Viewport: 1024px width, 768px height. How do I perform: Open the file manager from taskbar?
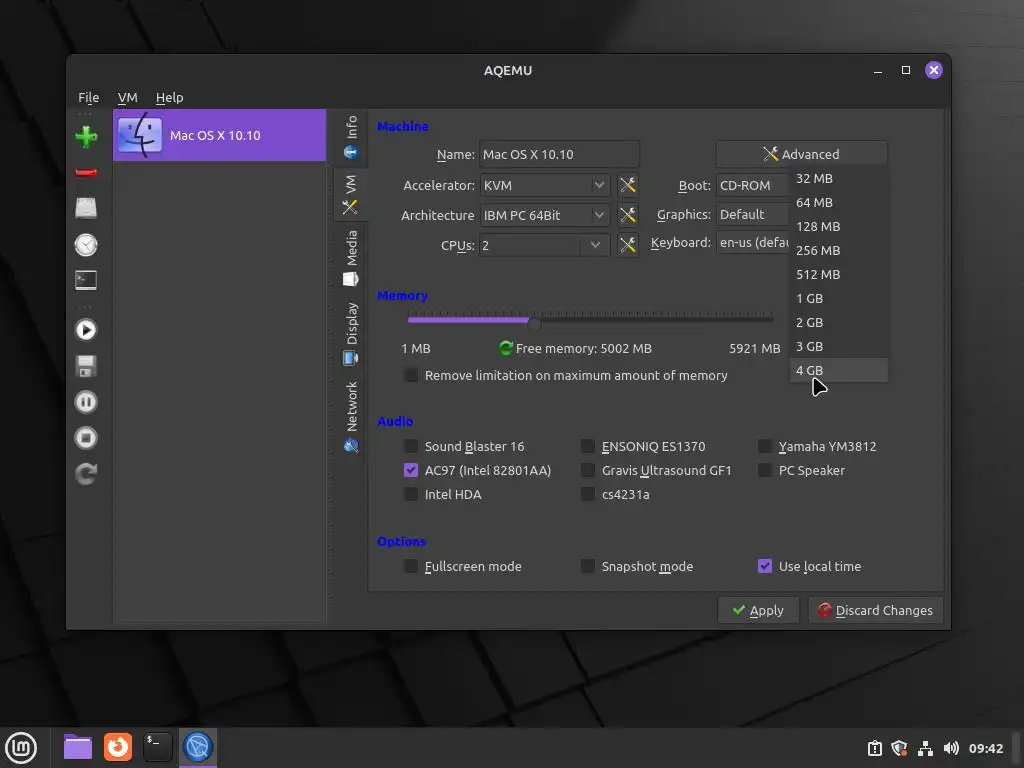78,747
